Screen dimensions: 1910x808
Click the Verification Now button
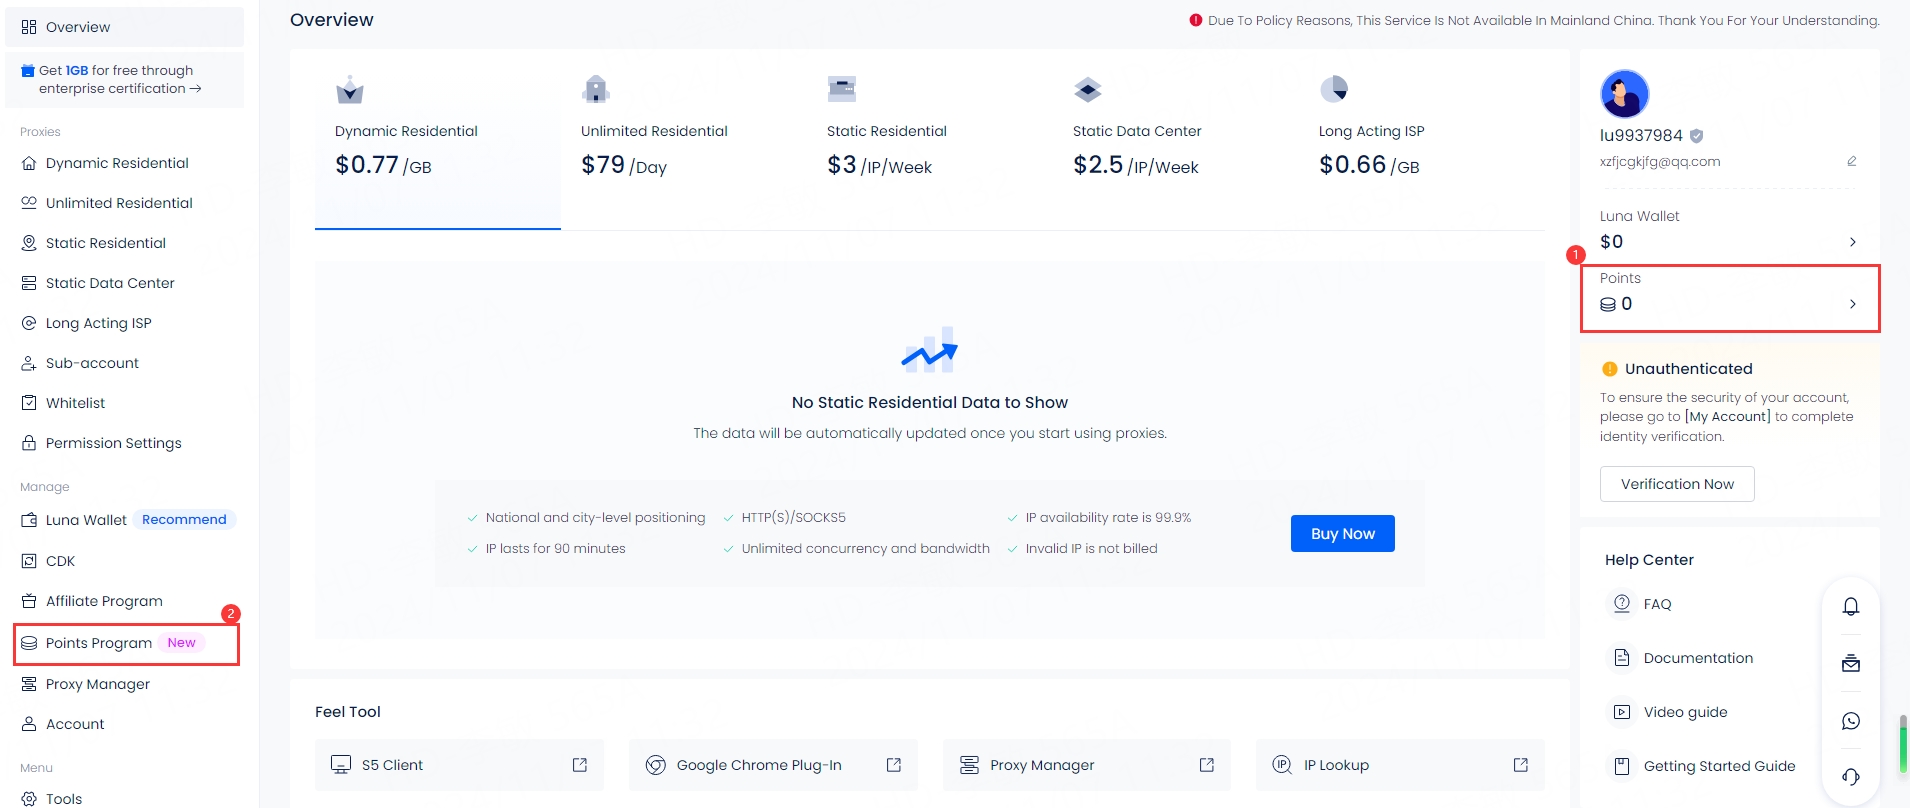1676,484
